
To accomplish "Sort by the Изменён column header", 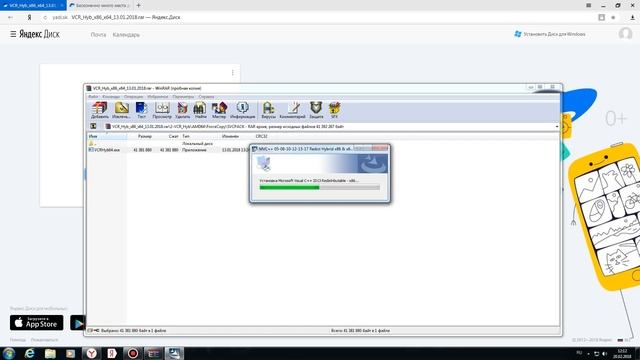I will 237,136.
